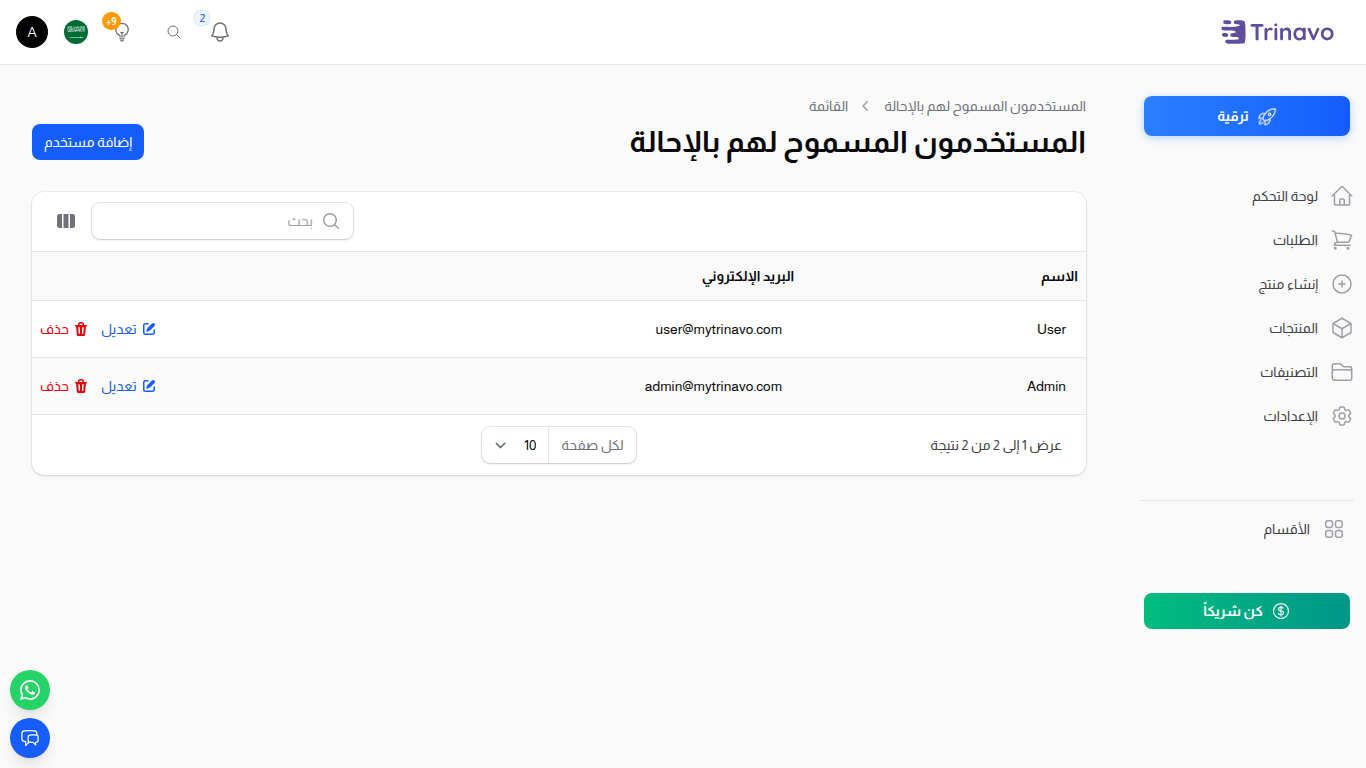Sort by الاسم column header
Viewport: 1366px width, 768px height.
[x=1059, y=276]
